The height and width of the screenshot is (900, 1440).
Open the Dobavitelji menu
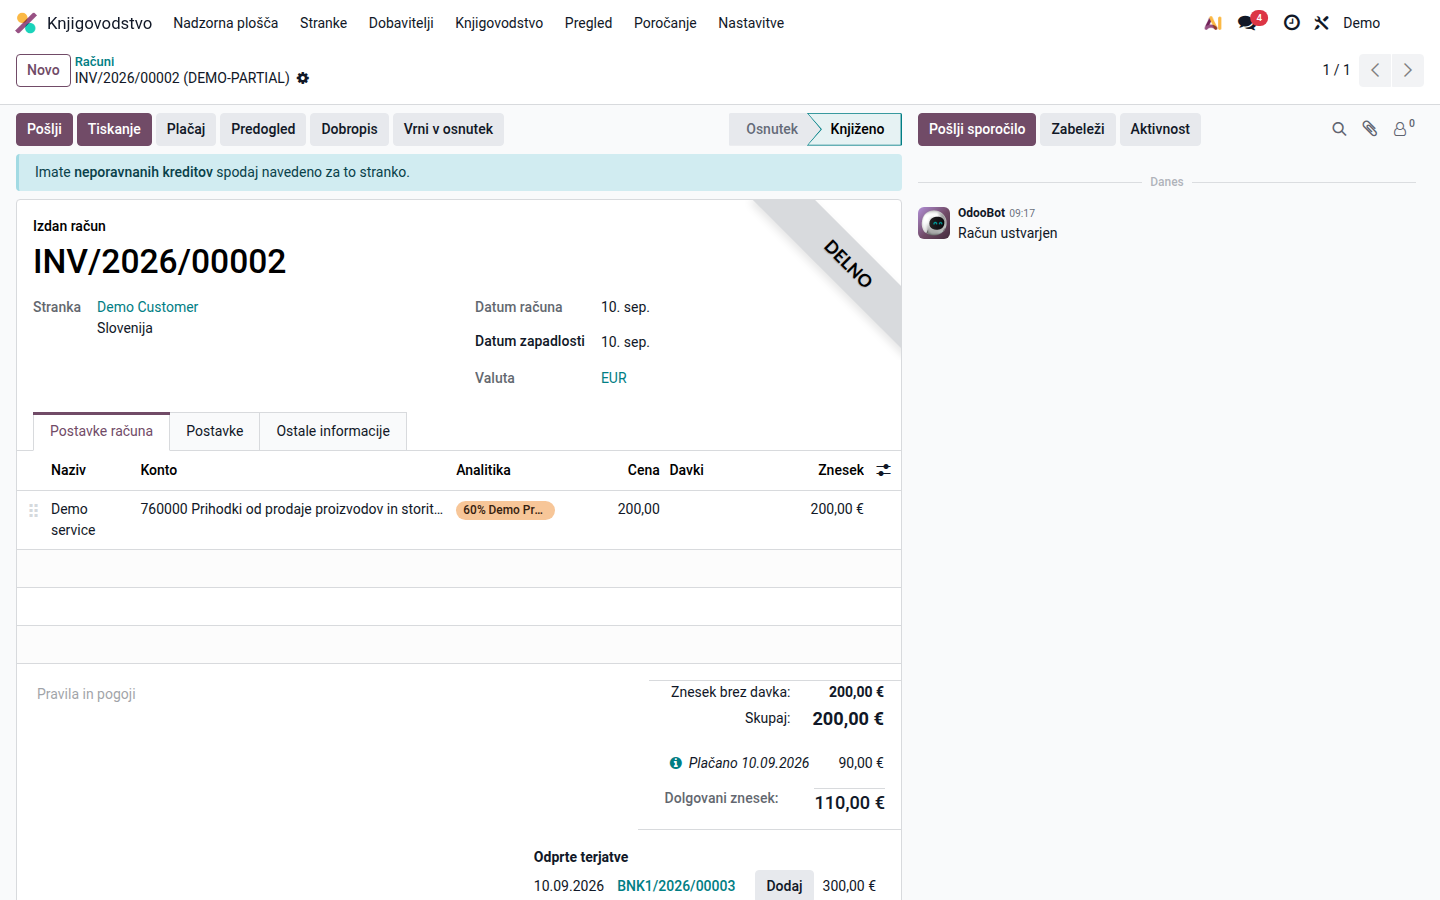401,23
